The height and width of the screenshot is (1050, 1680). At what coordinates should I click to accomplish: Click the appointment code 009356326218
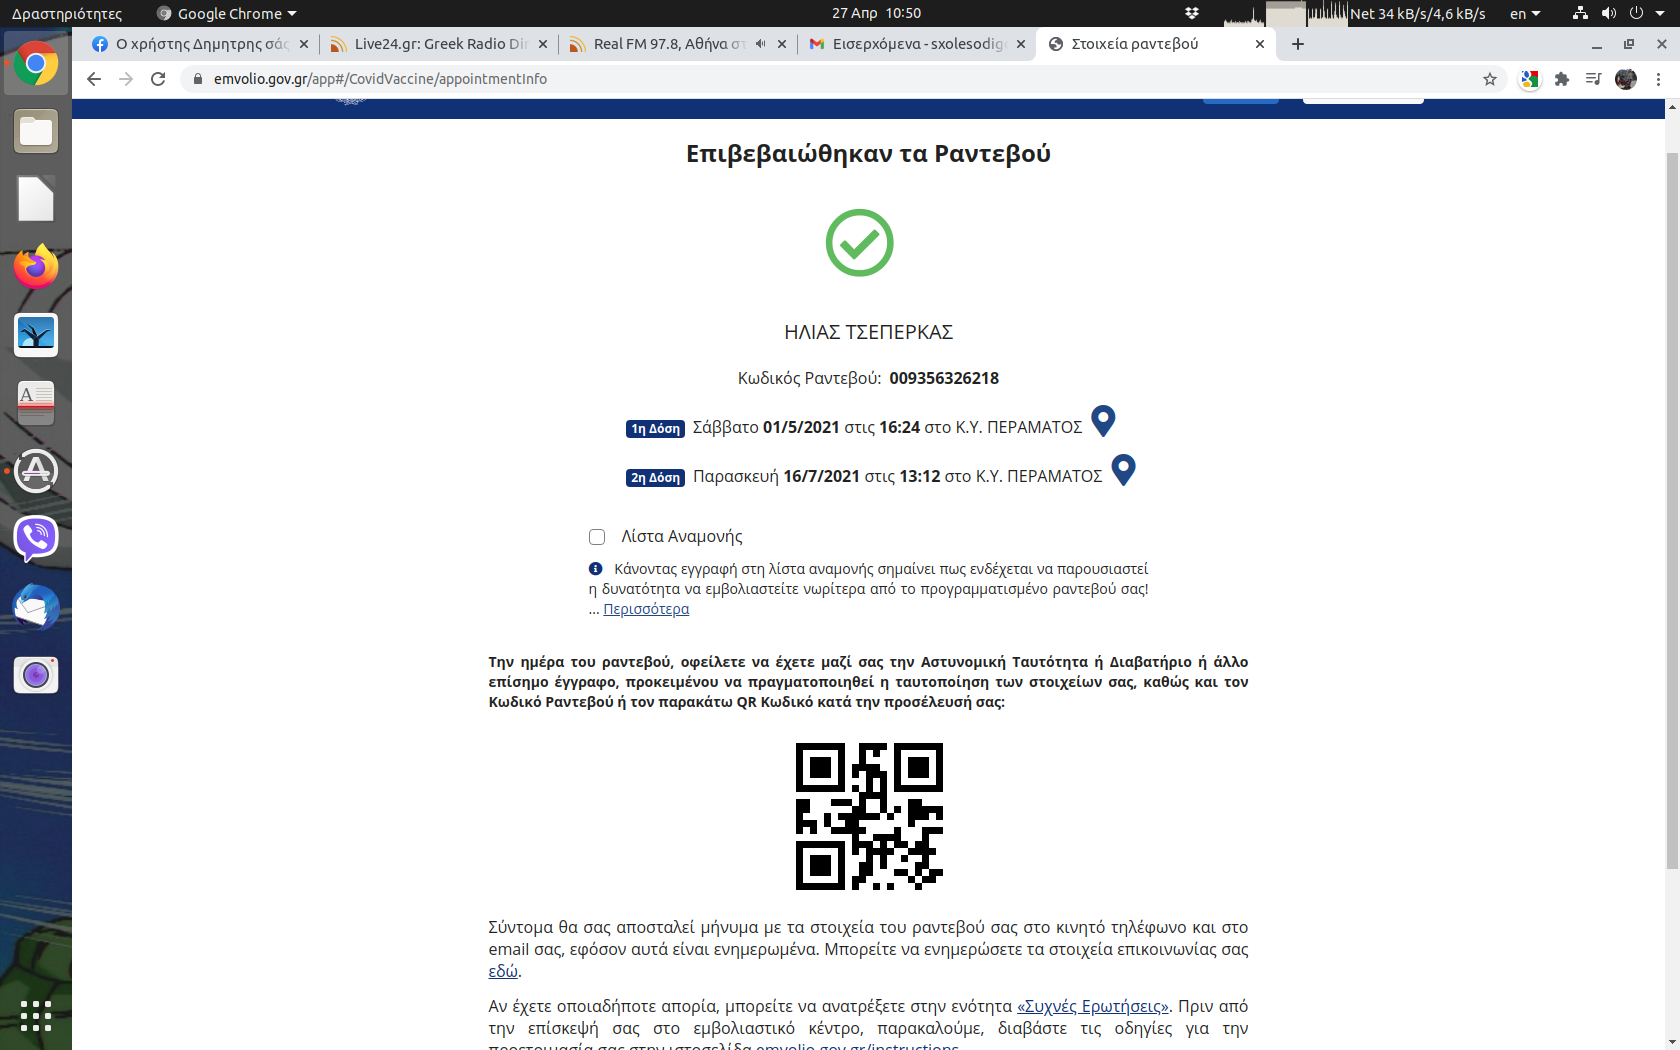point(944,378)
